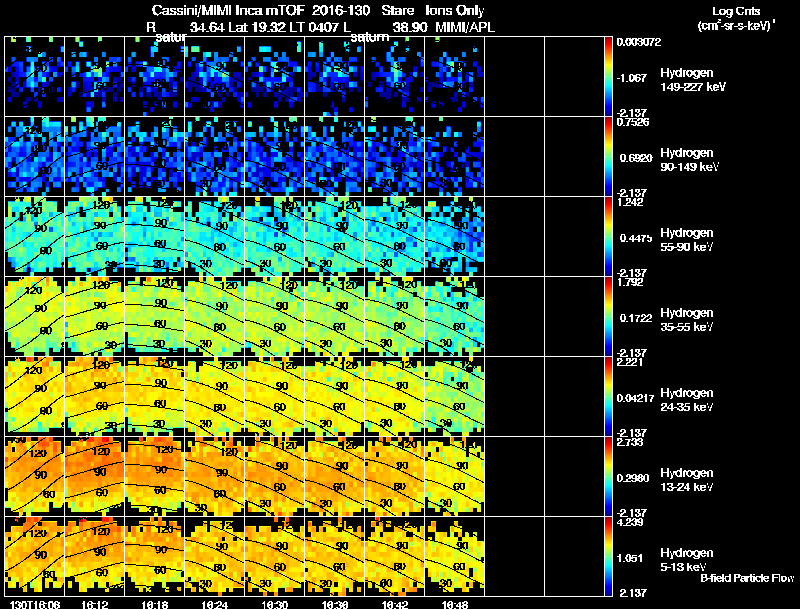Click the 0.4475 color scale value

click(x=636, y=238)
